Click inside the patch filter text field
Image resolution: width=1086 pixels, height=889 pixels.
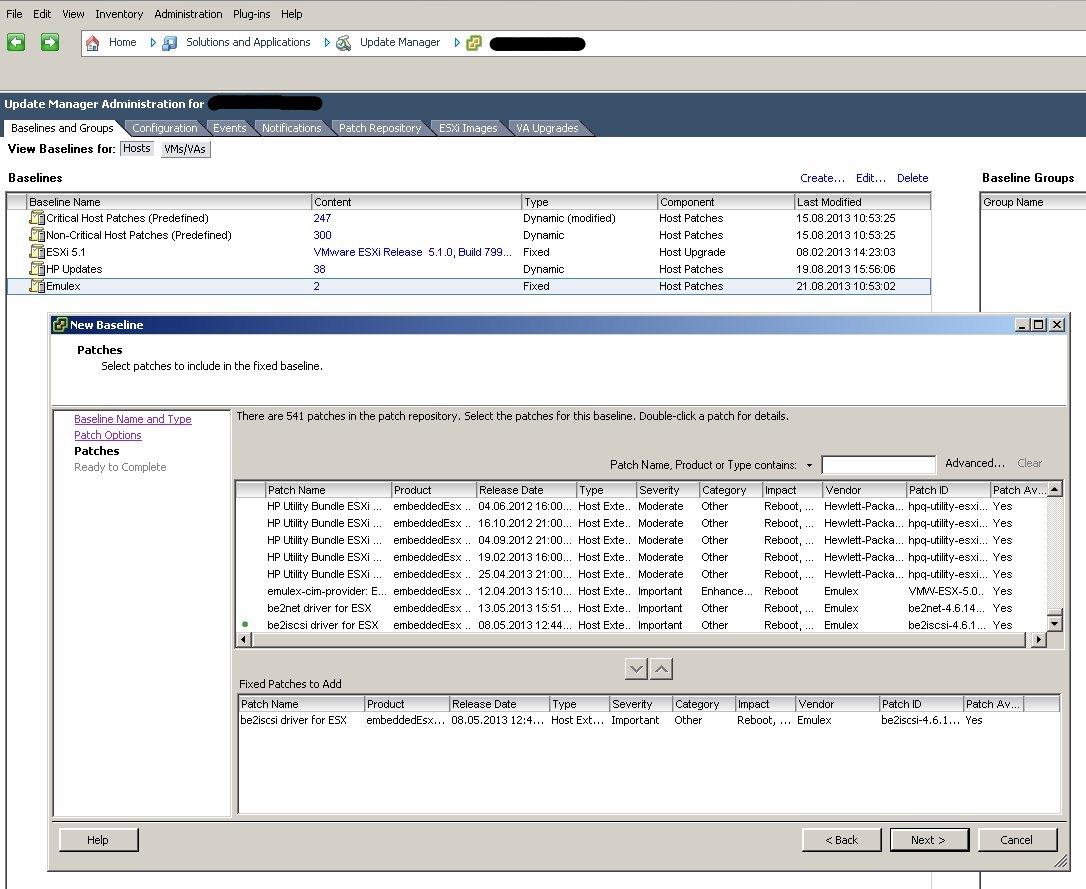878,464
